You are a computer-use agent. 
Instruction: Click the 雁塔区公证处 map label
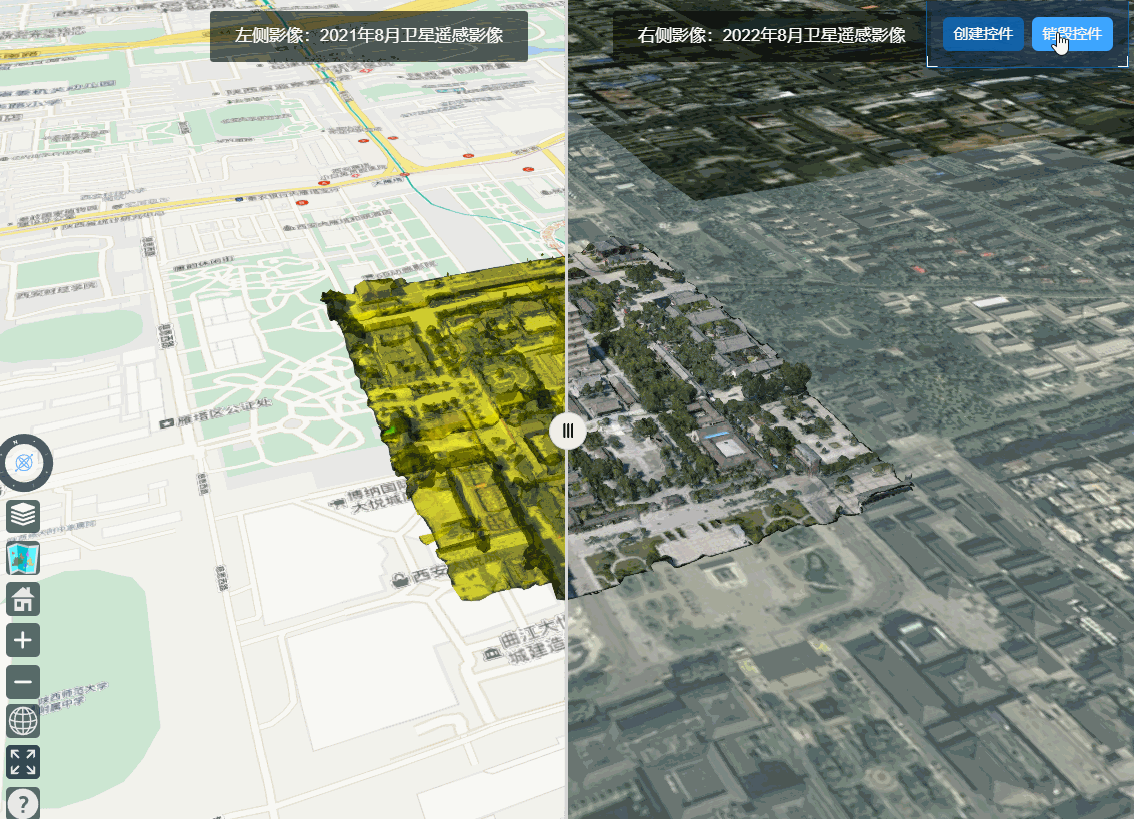208,424
